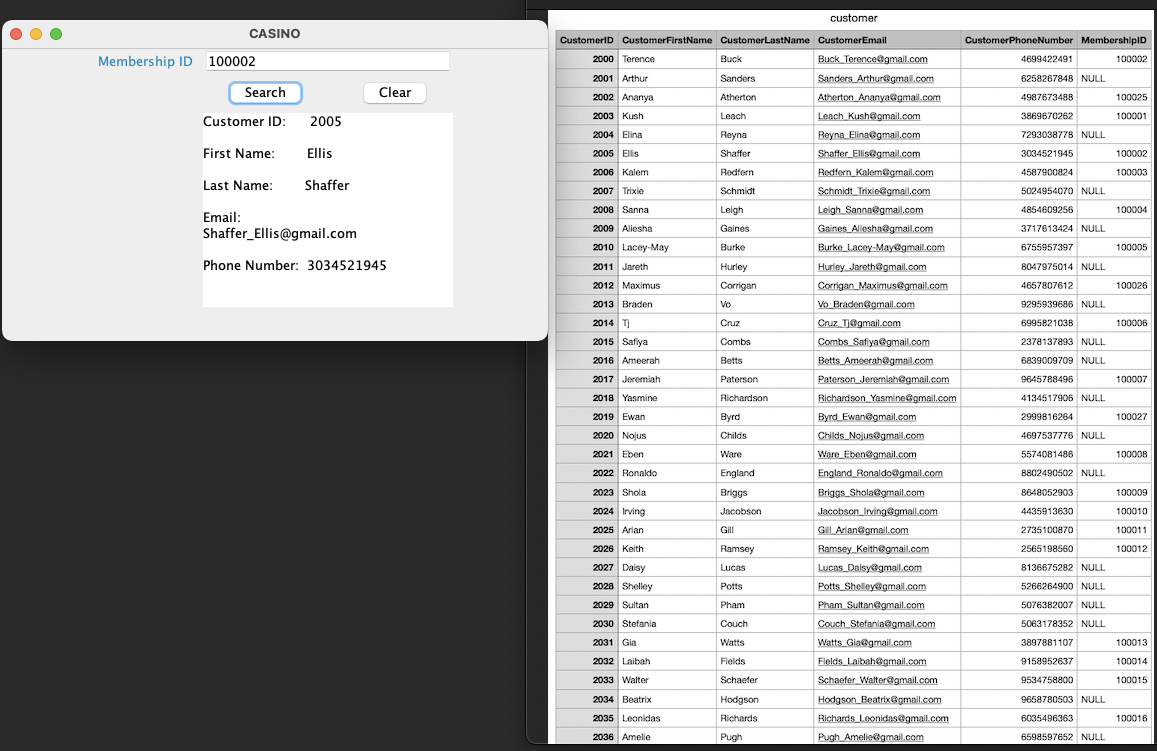Screen dimensions: 1157x751
Task: Click the MembershipID column header
Action: pyautogui.click(x=1113, y=40)
